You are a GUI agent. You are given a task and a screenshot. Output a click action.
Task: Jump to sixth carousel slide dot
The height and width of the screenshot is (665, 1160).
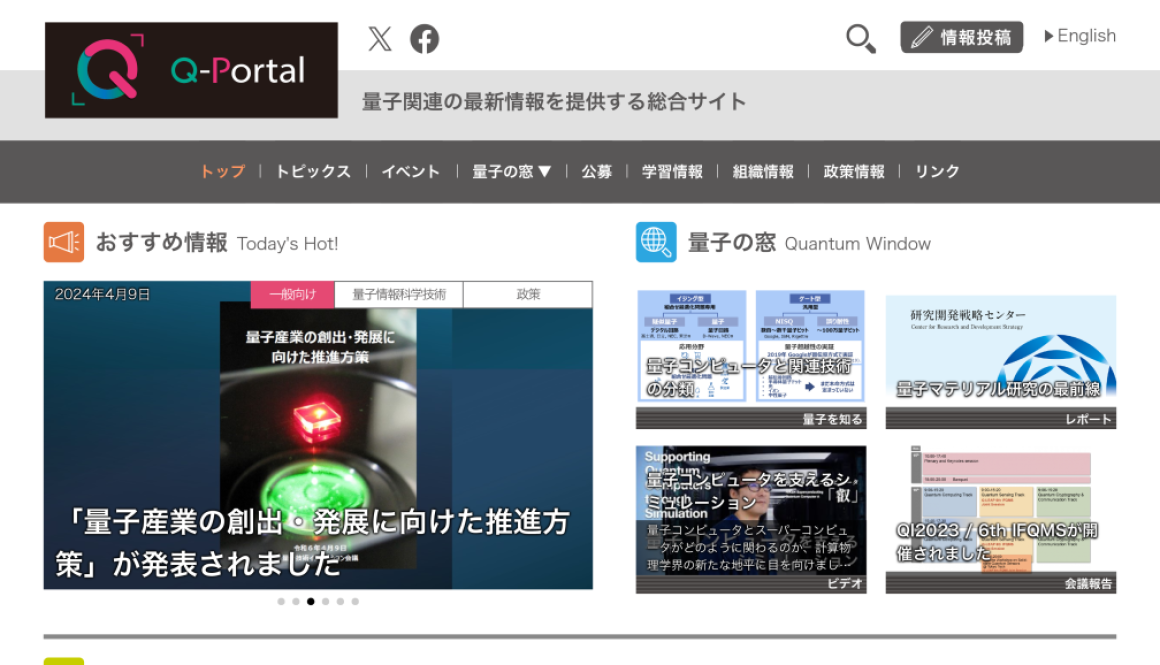point(355,601)
